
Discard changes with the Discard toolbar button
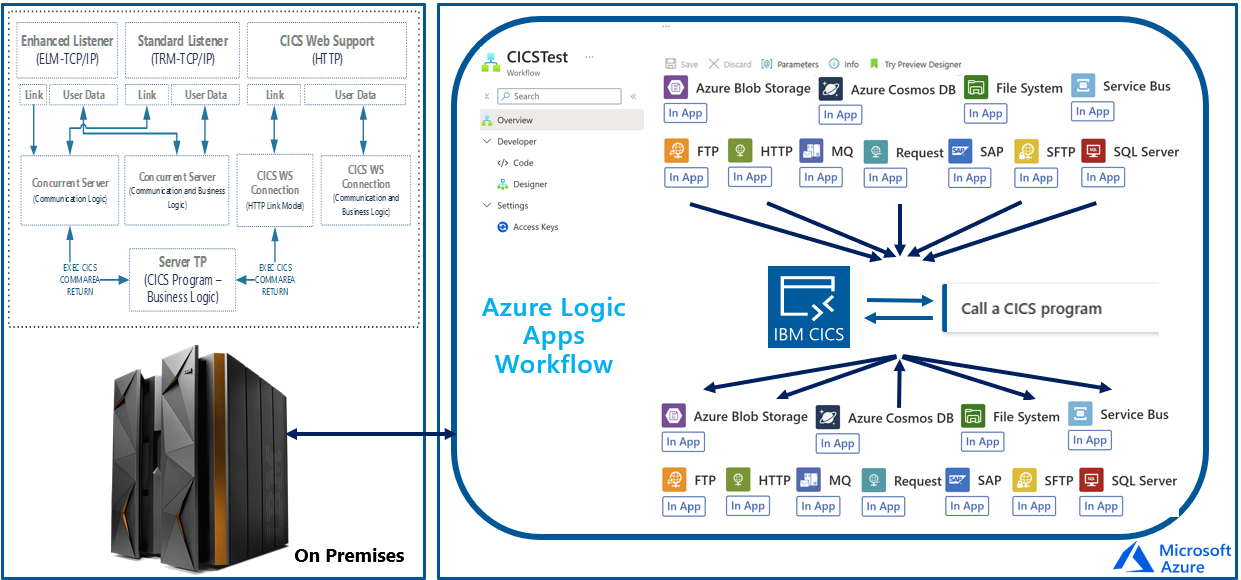pos(730,64)
